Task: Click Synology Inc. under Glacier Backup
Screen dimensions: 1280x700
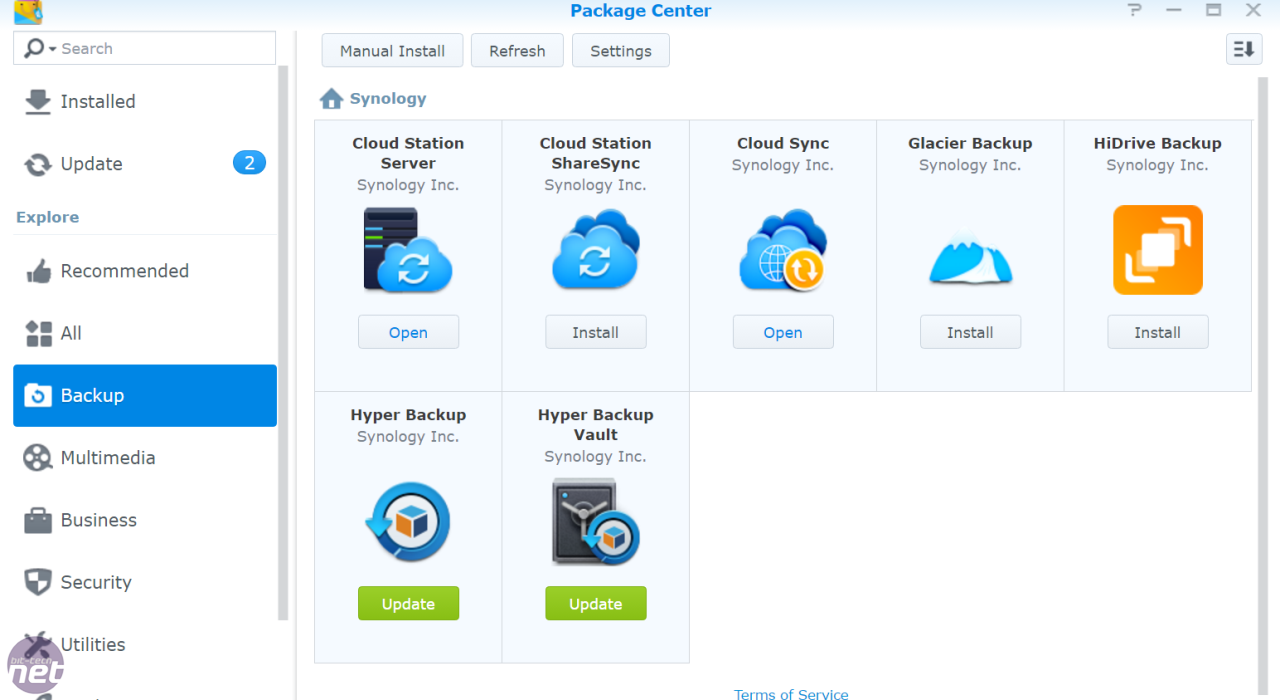Action: (970, 165)
